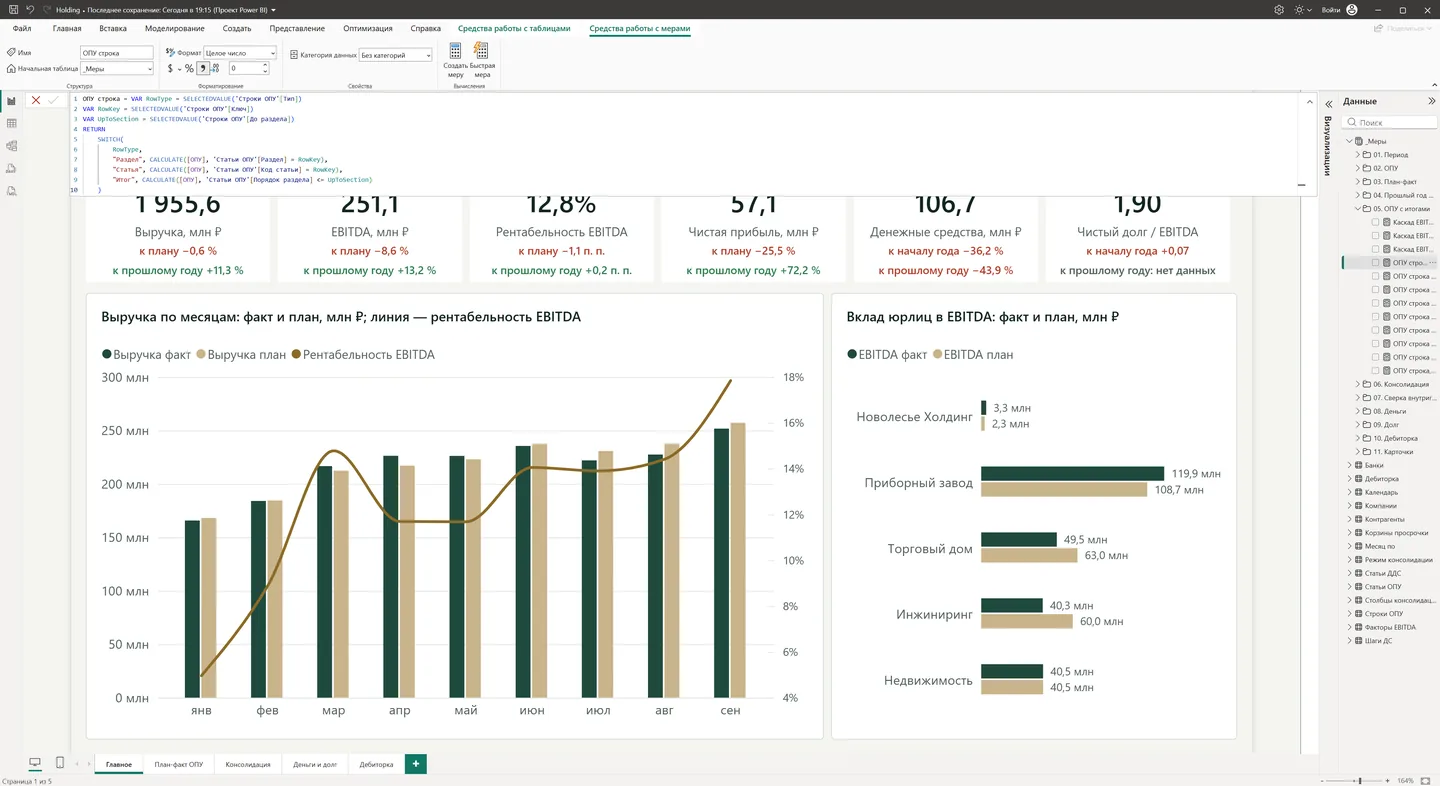Image resolution: width=1440 pixels, height=786 pixels.
Task: Undo the last action
Action: point(30,9)
